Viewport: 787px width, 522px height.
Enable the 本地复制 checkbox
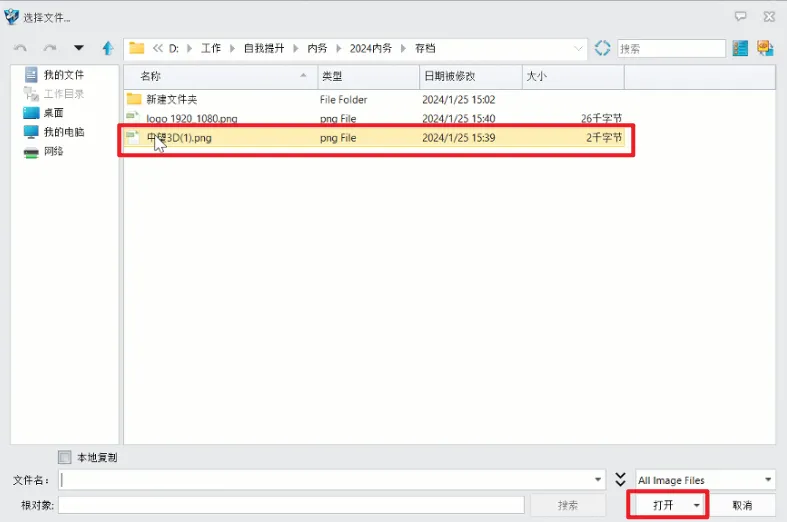(x=65, y=457)
